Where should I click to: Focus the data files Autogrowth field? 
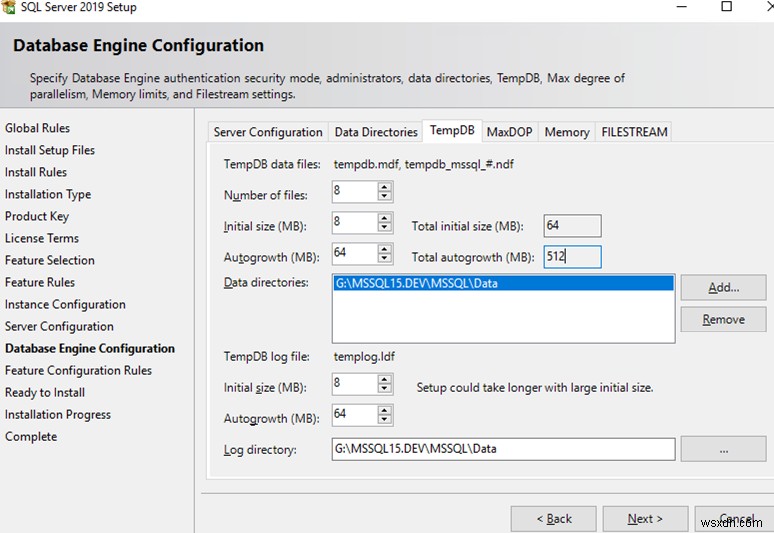(x=355, y=254)
